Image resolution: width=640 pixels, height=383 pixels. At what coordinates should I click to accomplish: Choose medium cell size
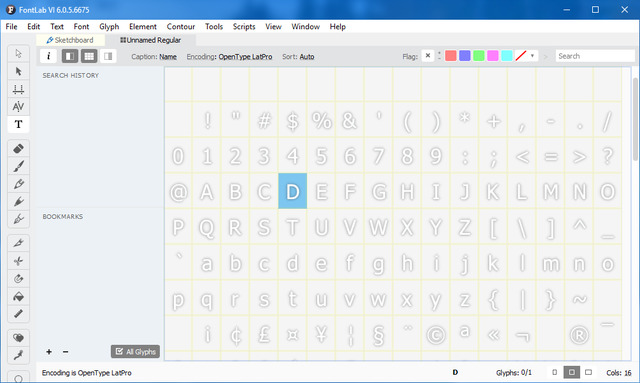(x=571, y=372)
